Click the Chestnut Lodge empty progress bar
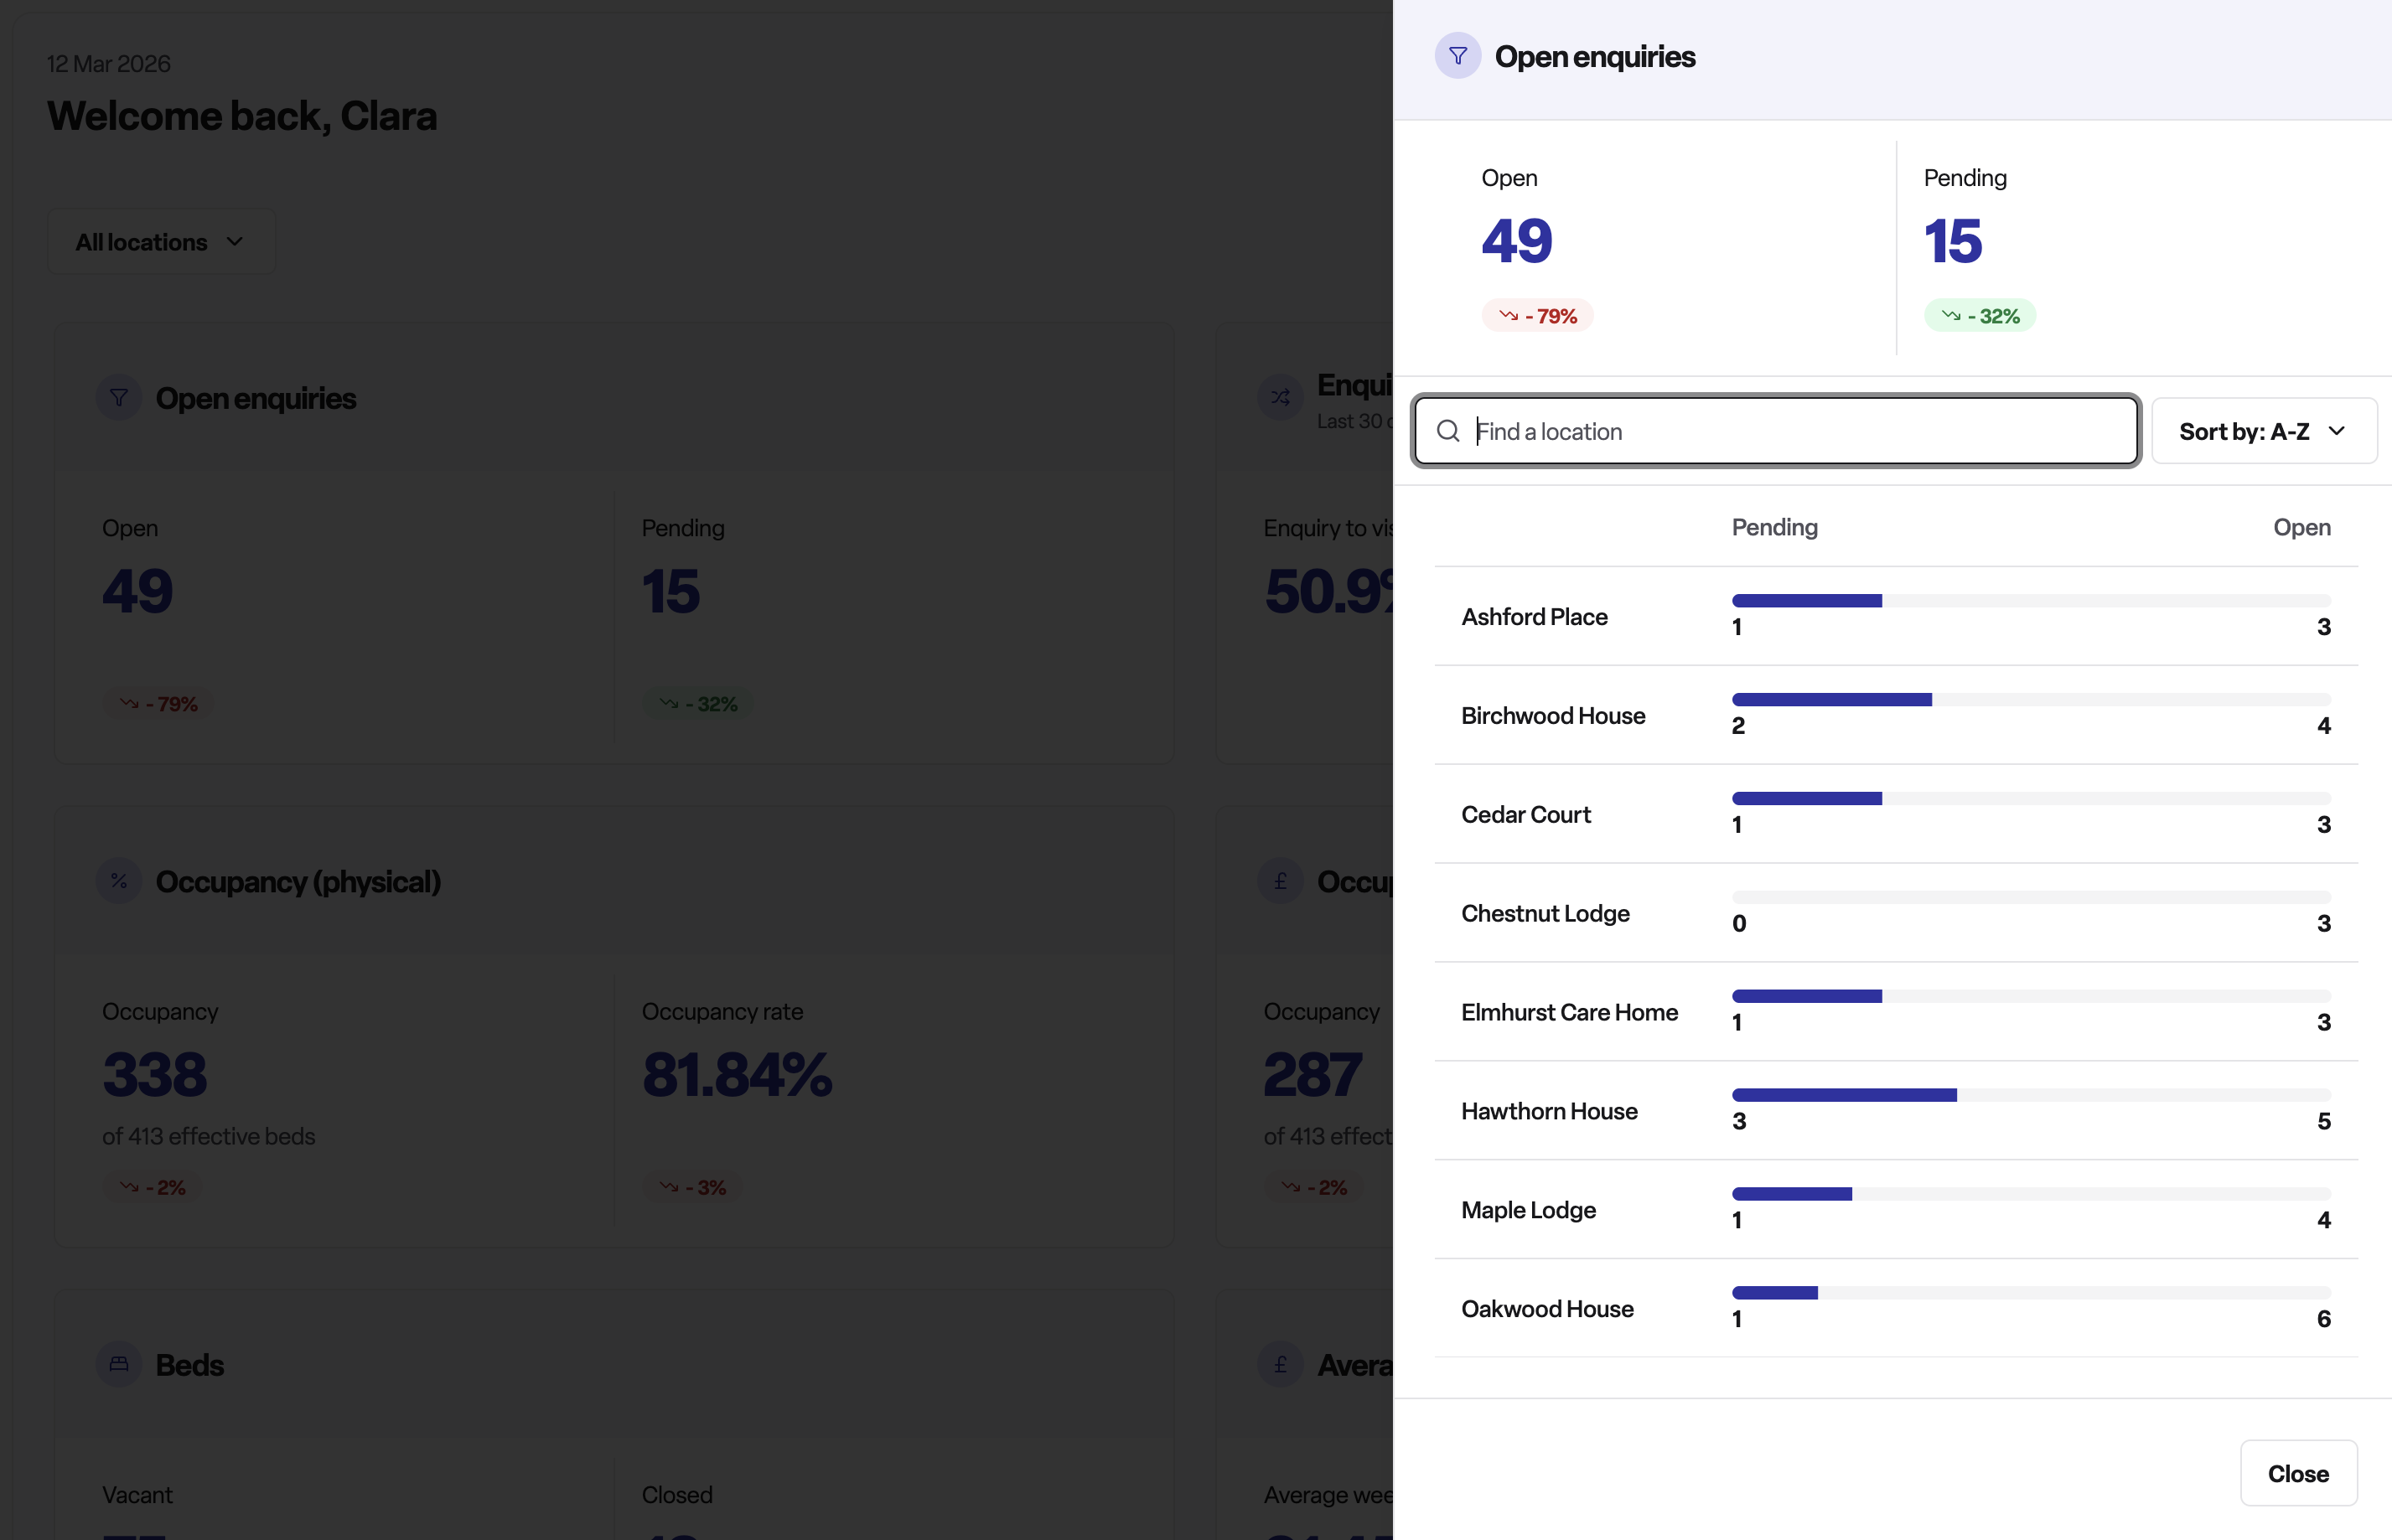Image resolution: width=2392 pixels, height=1540 pixels. (2031, 898)
